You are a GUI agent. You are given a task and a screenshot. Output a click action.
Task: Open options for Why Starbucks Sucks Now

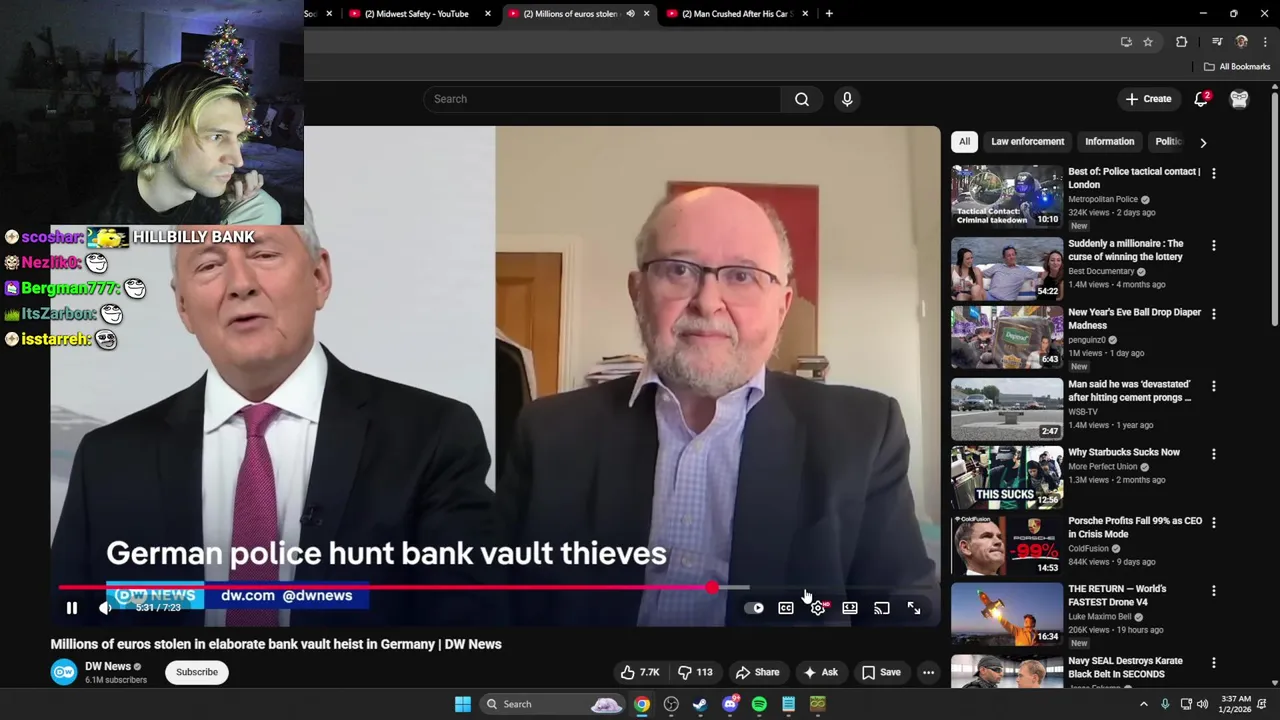click(1214, 454)
